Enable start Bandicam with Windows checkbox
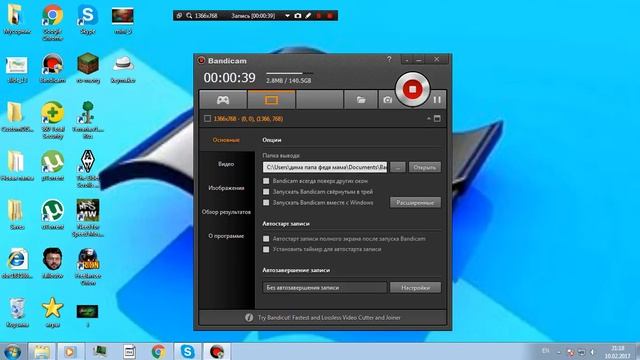The width and height of the screenshot is (640, 360). 266,202
